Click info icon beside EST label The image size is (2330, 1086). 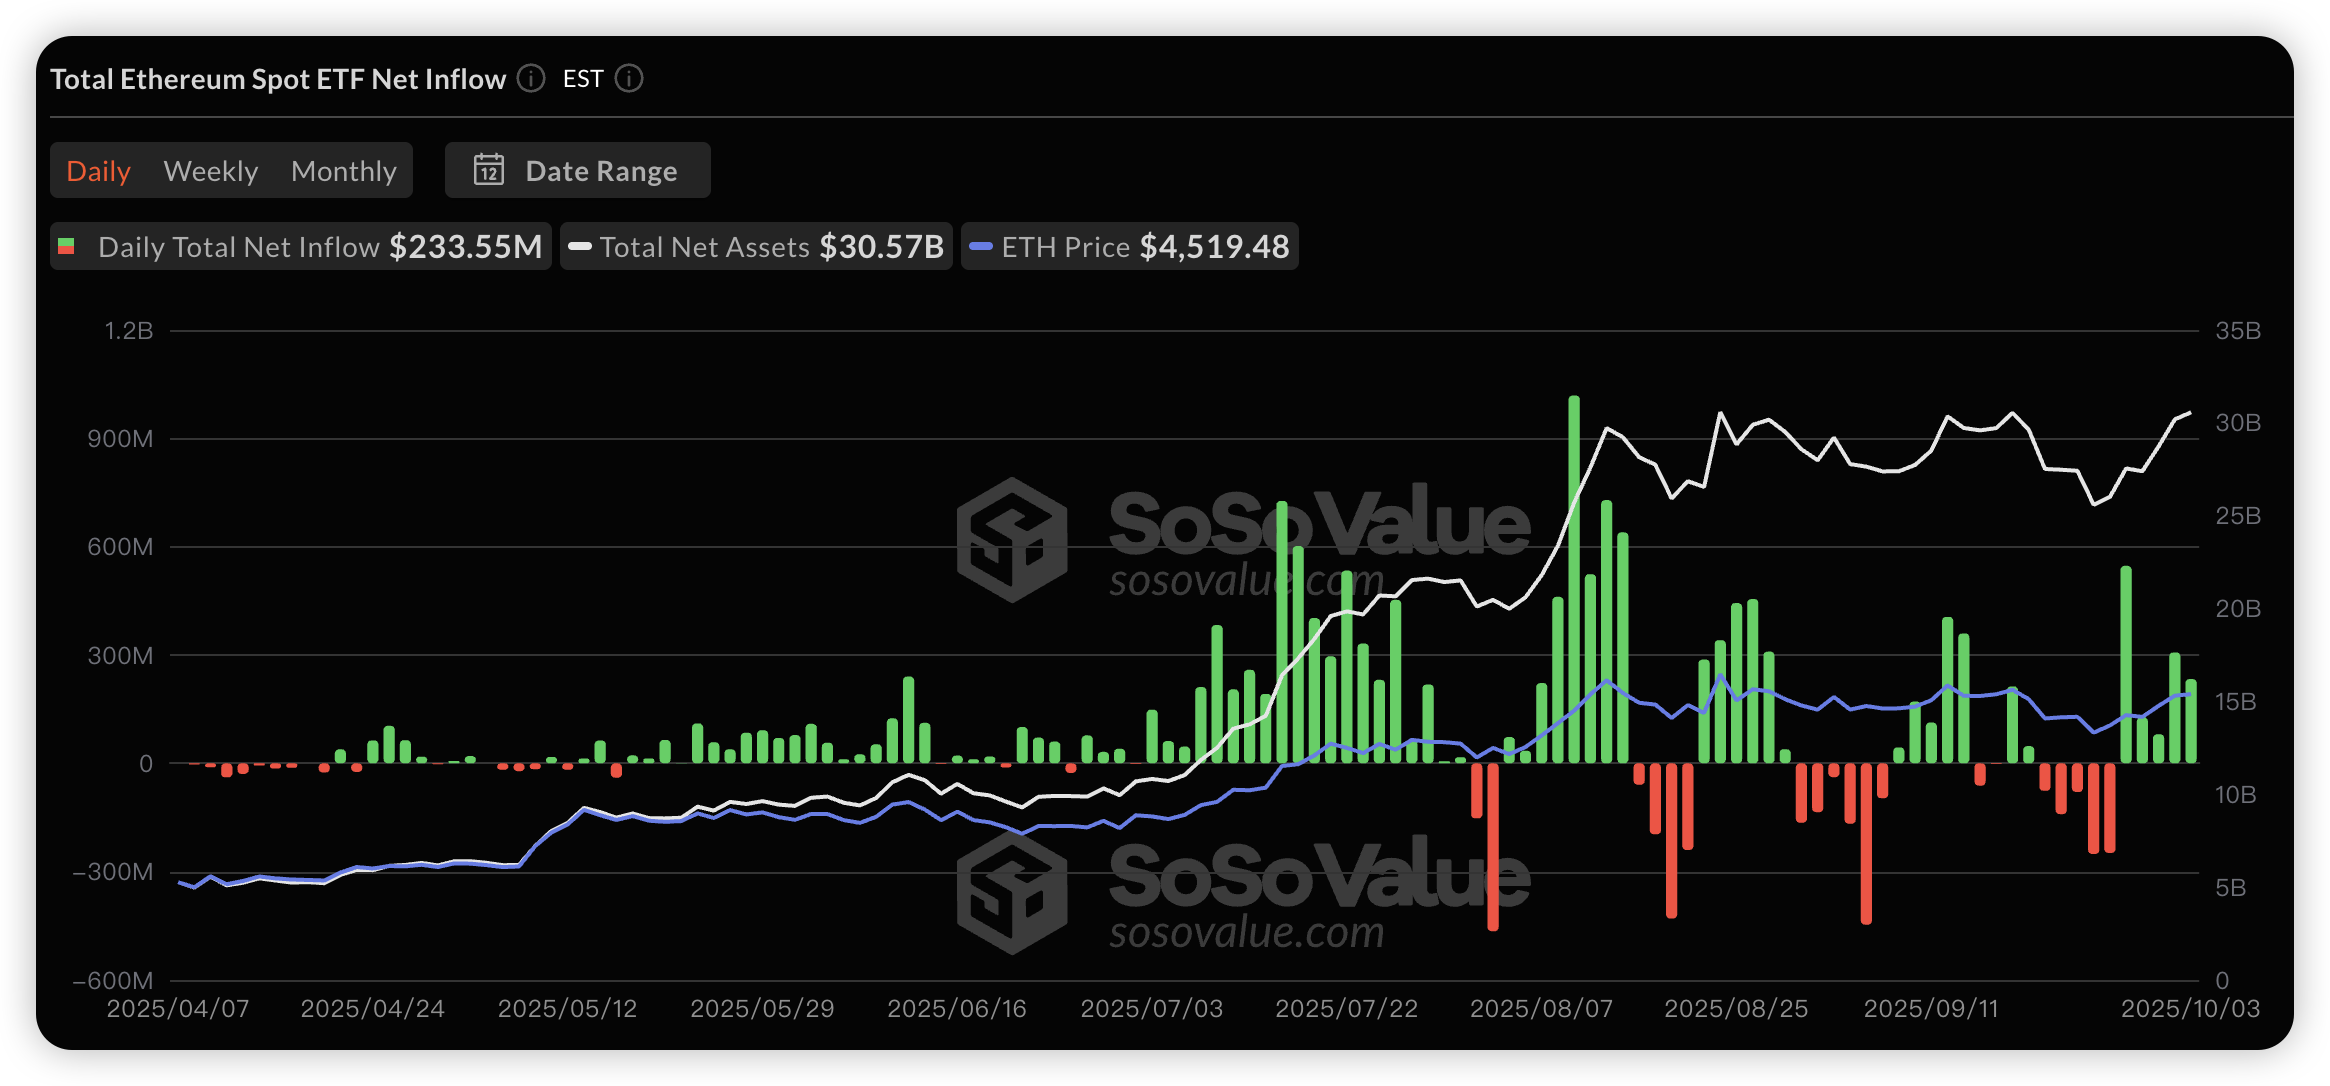(629, 78)
